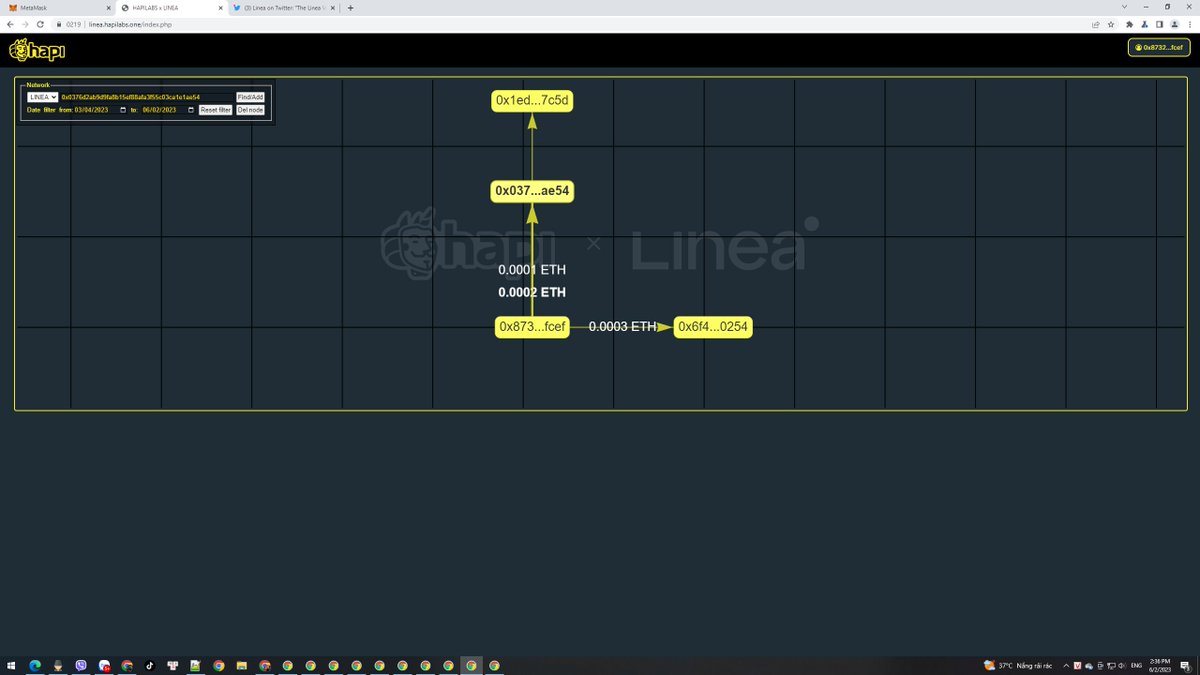Click the Del node button
Viewport: 1200px width, 675px height.
point(250,110)
